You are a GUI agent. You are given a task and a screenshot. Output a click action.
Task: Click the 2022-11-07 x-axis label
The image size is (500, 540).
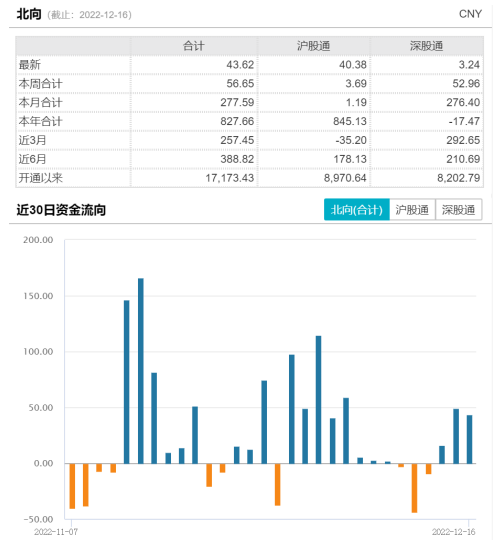click(56, 532)
